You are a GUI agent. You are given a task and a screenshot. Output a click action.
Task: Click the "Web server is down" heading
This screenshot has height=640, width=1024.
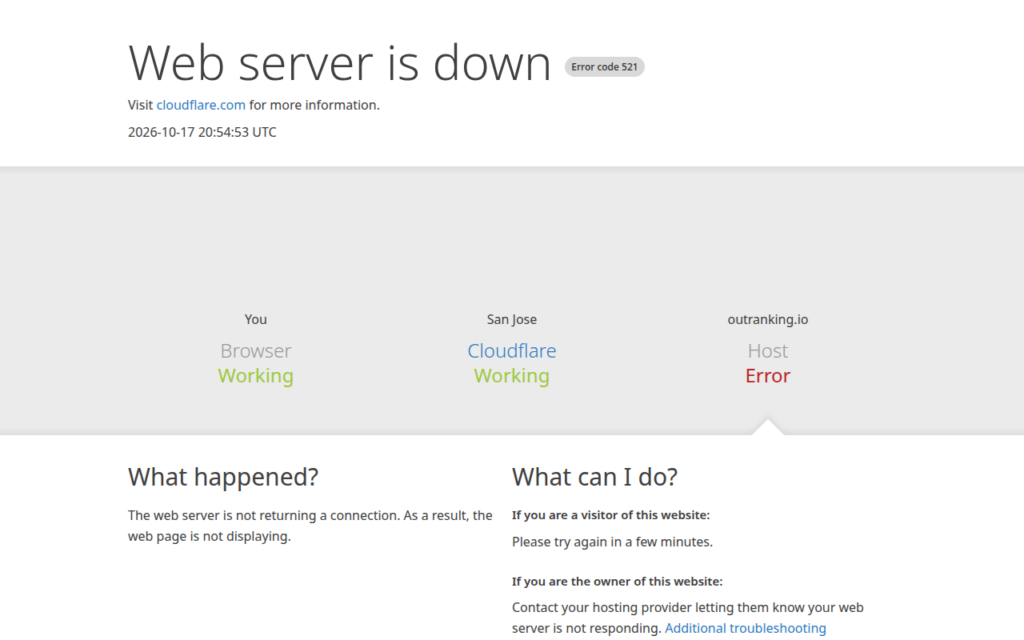pos(340,63)
